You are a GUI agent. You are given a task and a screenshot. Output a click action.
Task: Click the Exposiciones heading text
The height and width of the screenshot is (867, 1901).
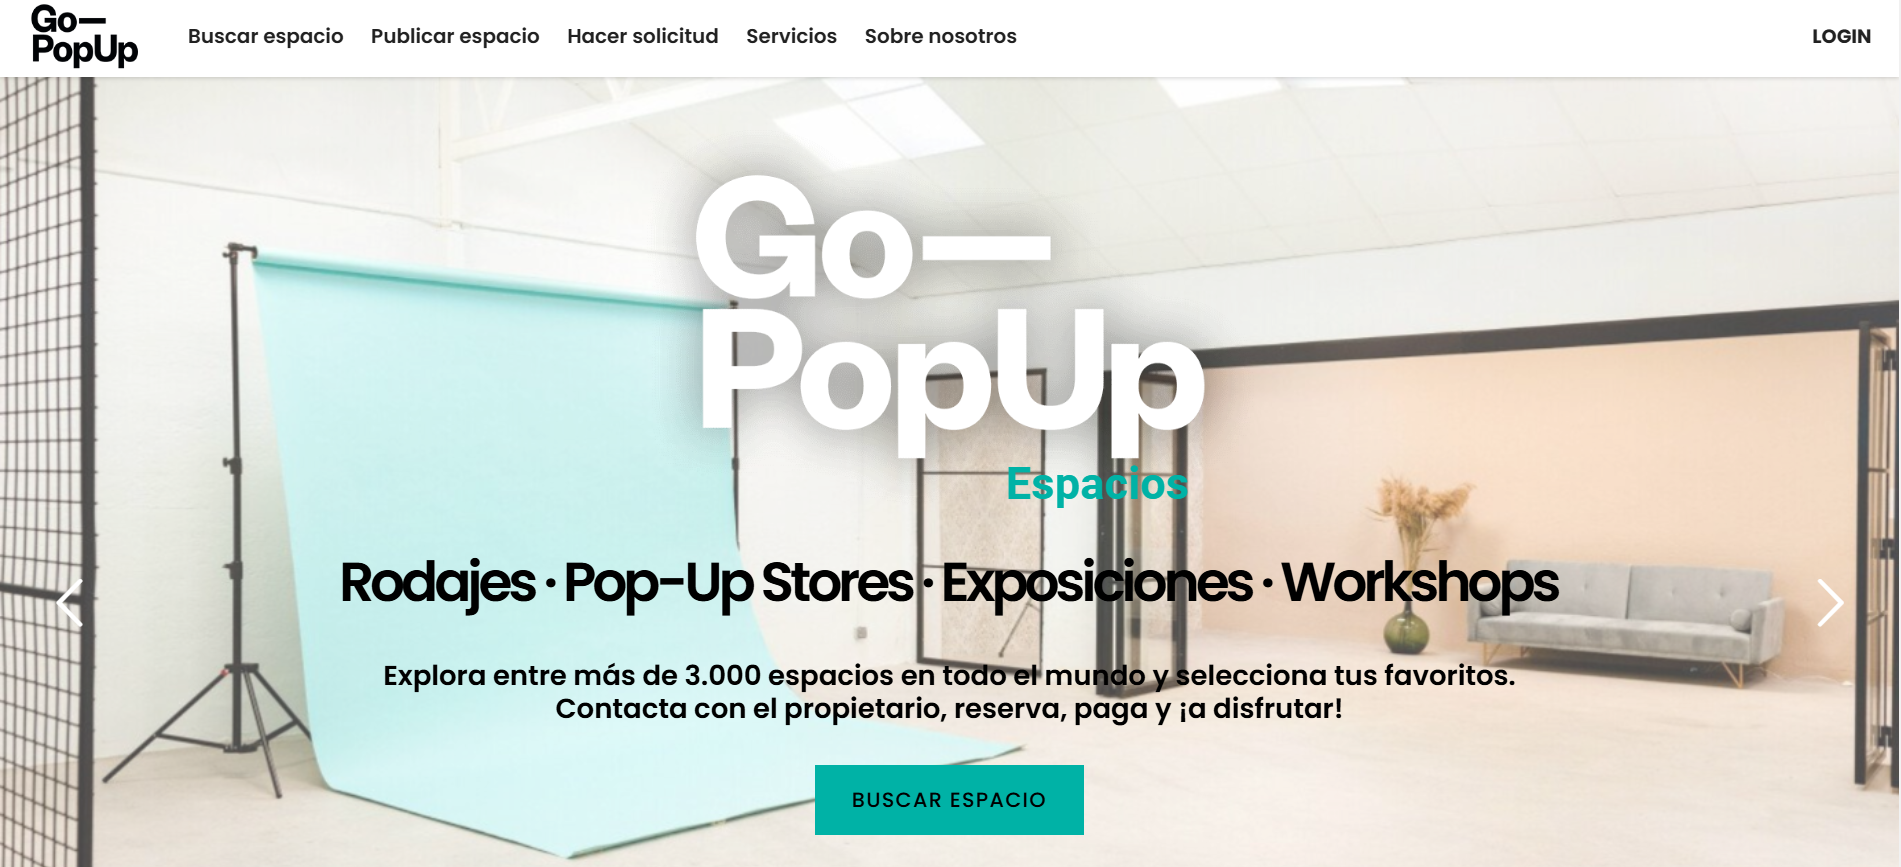(1097, 584)
